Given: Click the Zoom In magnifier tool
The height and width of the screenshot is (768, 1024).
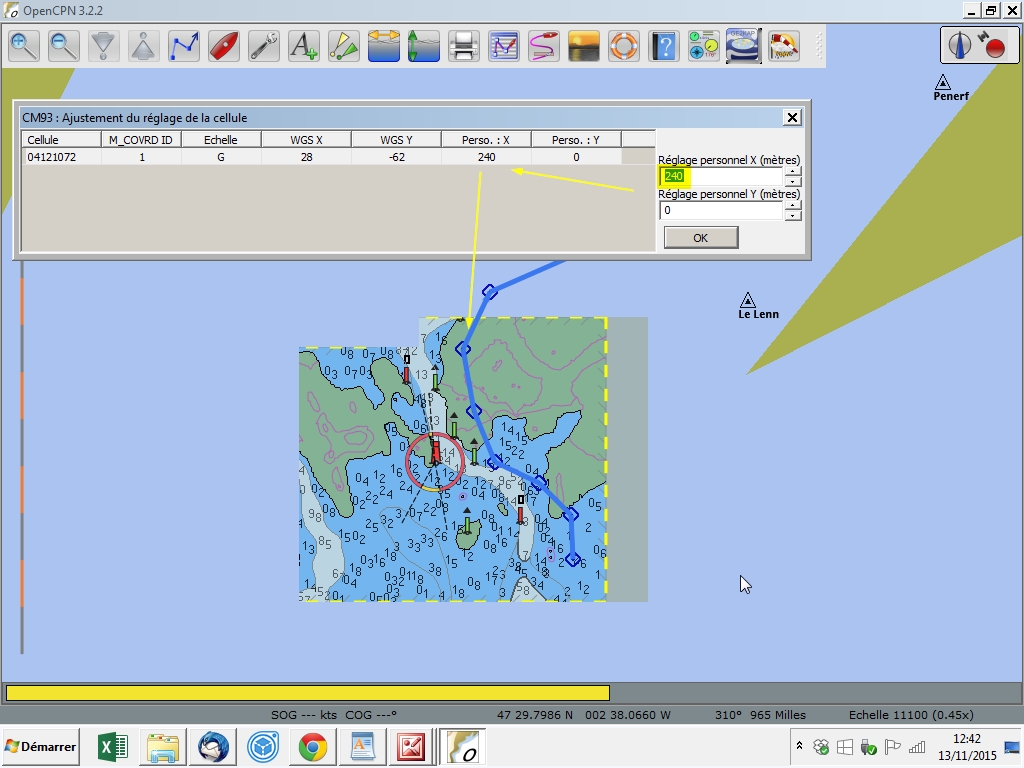Looking at the screenshot, I should tap(24, 46).
